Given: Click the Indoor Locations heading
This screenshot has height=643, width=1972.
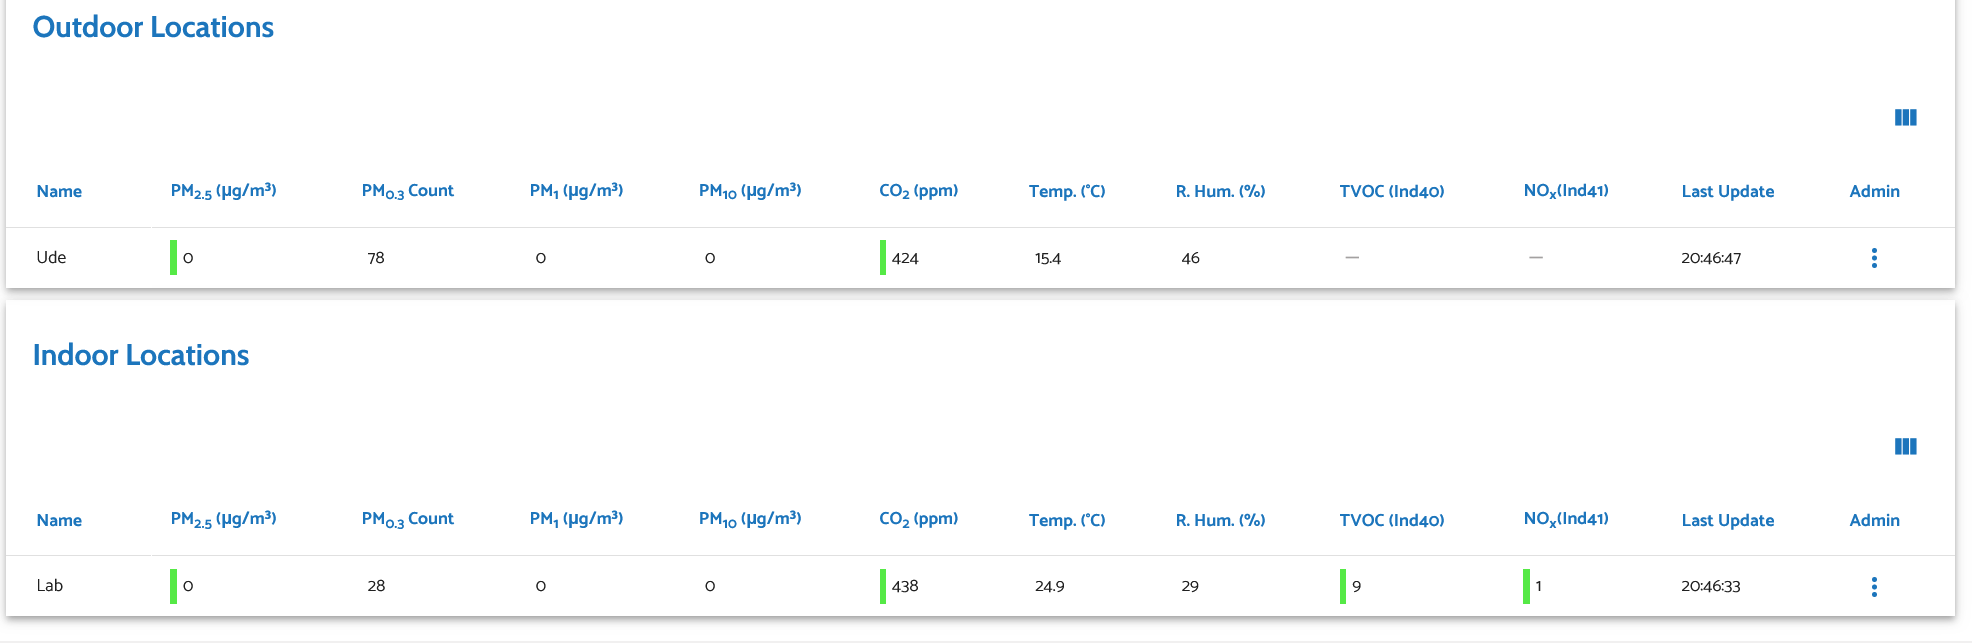Looking at the screenshot, I should (141, 355).
